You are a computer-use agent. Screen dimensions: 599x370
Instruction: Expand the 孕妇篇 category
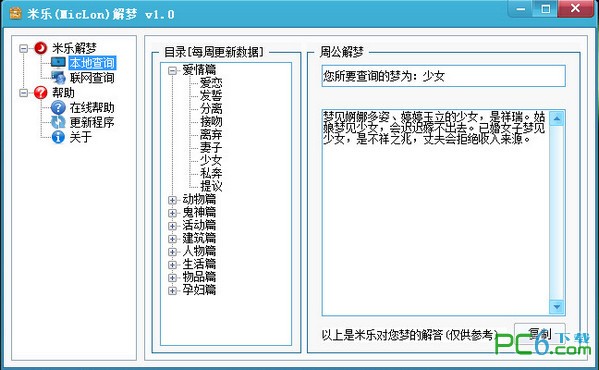(172, 291)
